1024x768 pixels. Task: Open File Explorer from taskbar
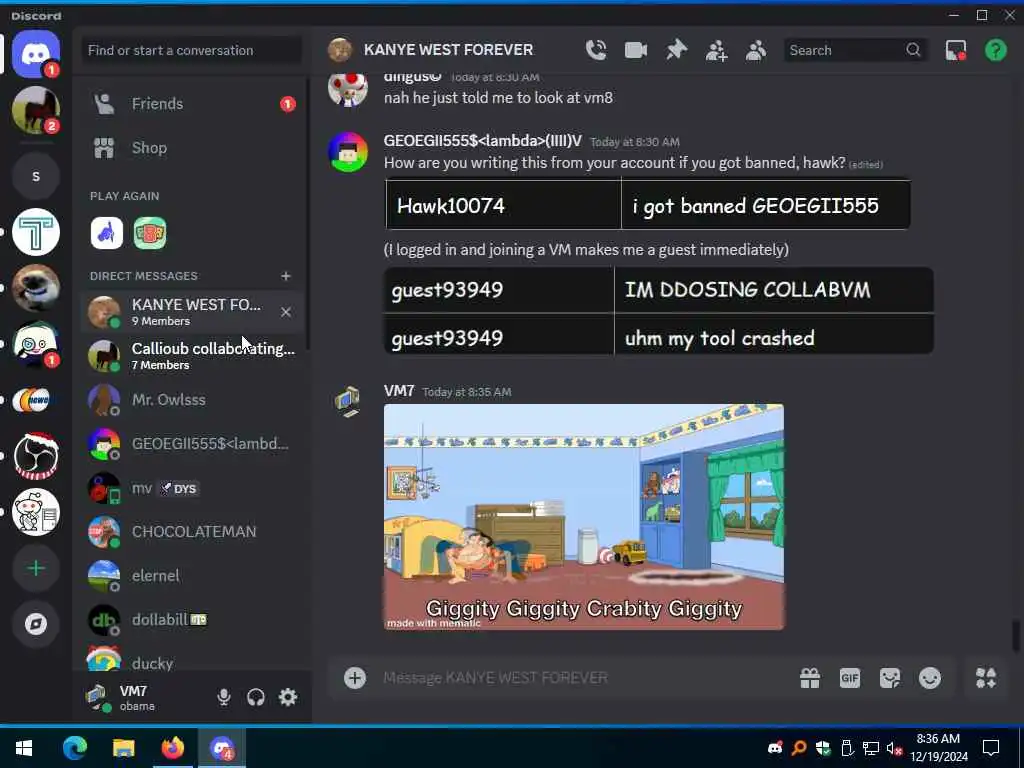point(123,748)
